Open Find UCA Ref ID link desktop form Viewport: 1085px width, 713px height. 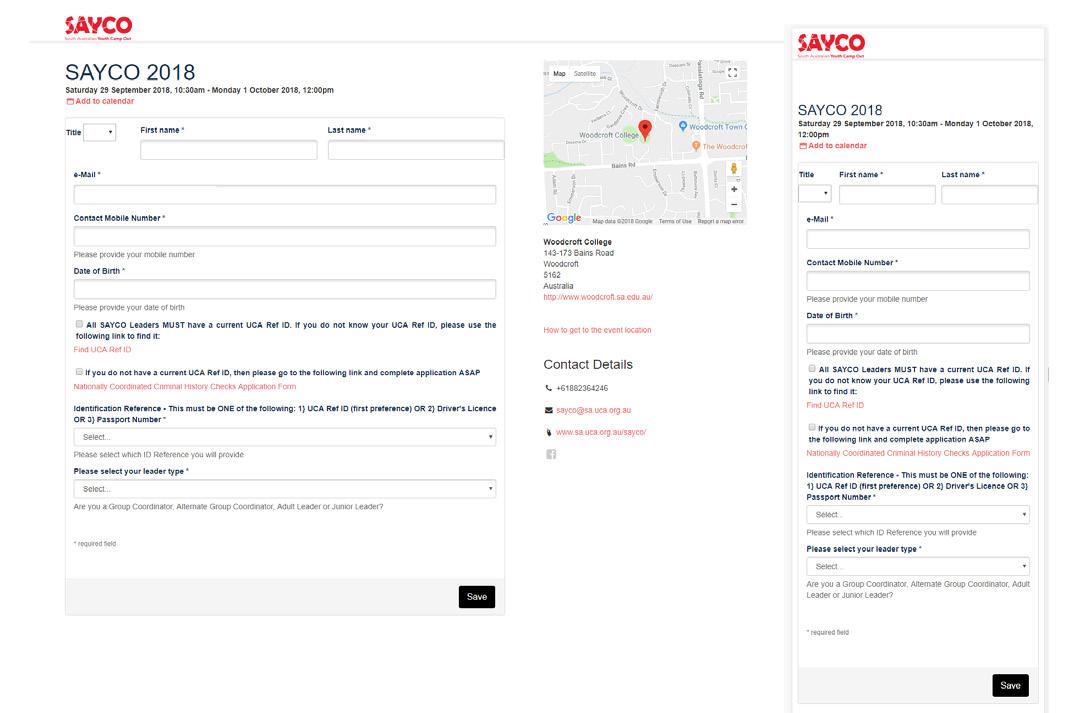[102, 350]
